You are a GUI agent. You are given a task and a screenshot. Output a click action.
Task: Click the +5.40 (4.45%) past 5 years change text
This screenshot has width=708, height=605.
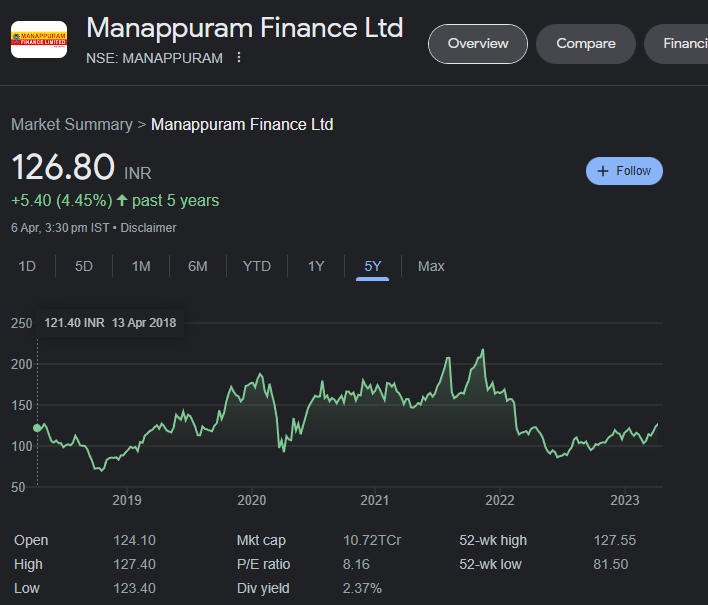[115, 200]
